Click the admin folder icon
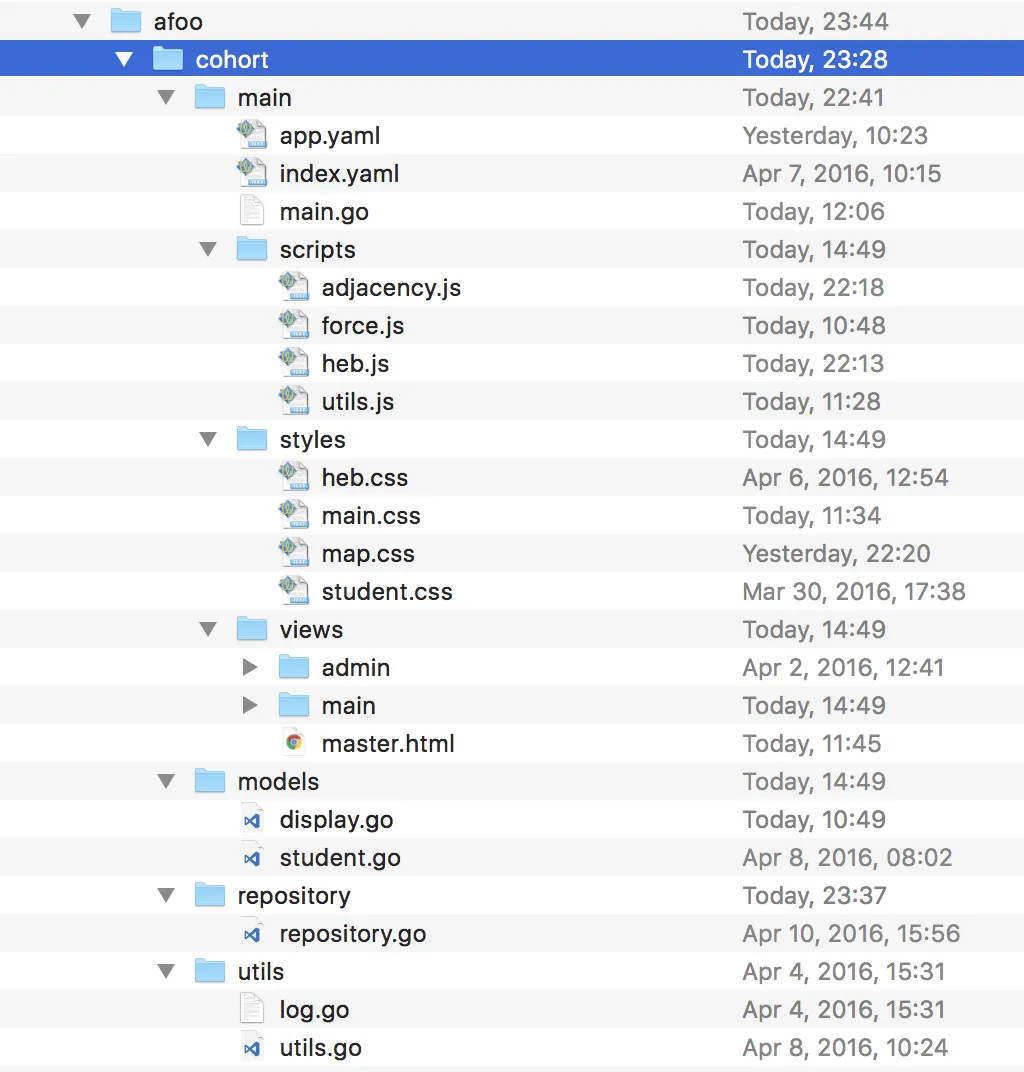 click(294, 667)
